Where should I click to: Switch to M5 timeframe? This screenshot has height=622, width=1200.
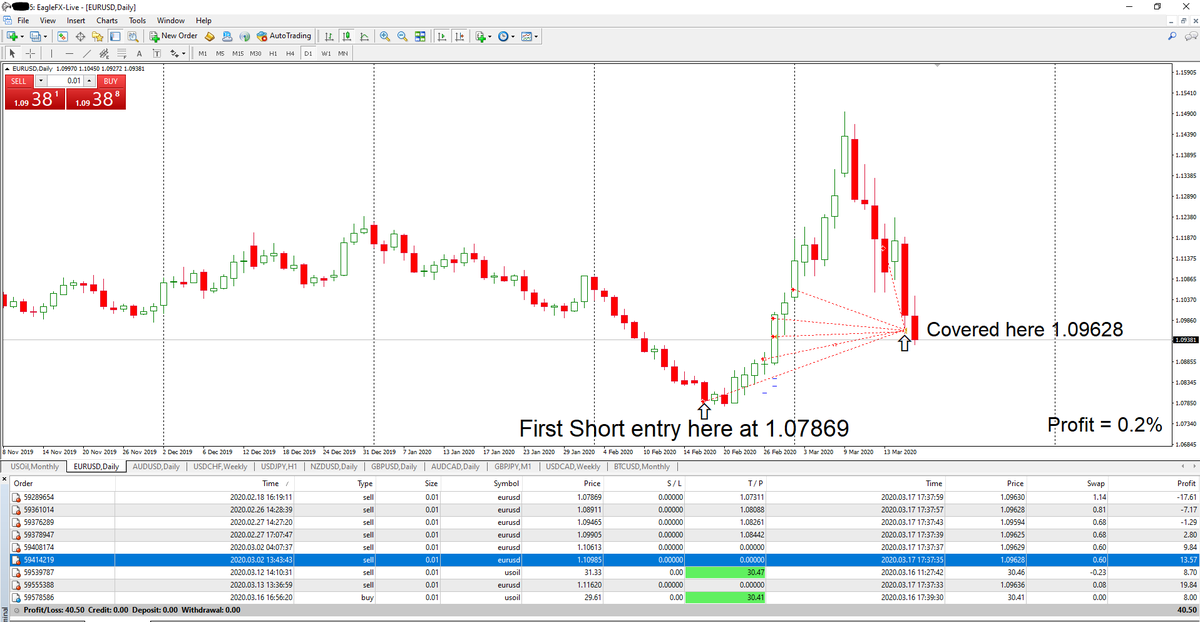point(220,53)
